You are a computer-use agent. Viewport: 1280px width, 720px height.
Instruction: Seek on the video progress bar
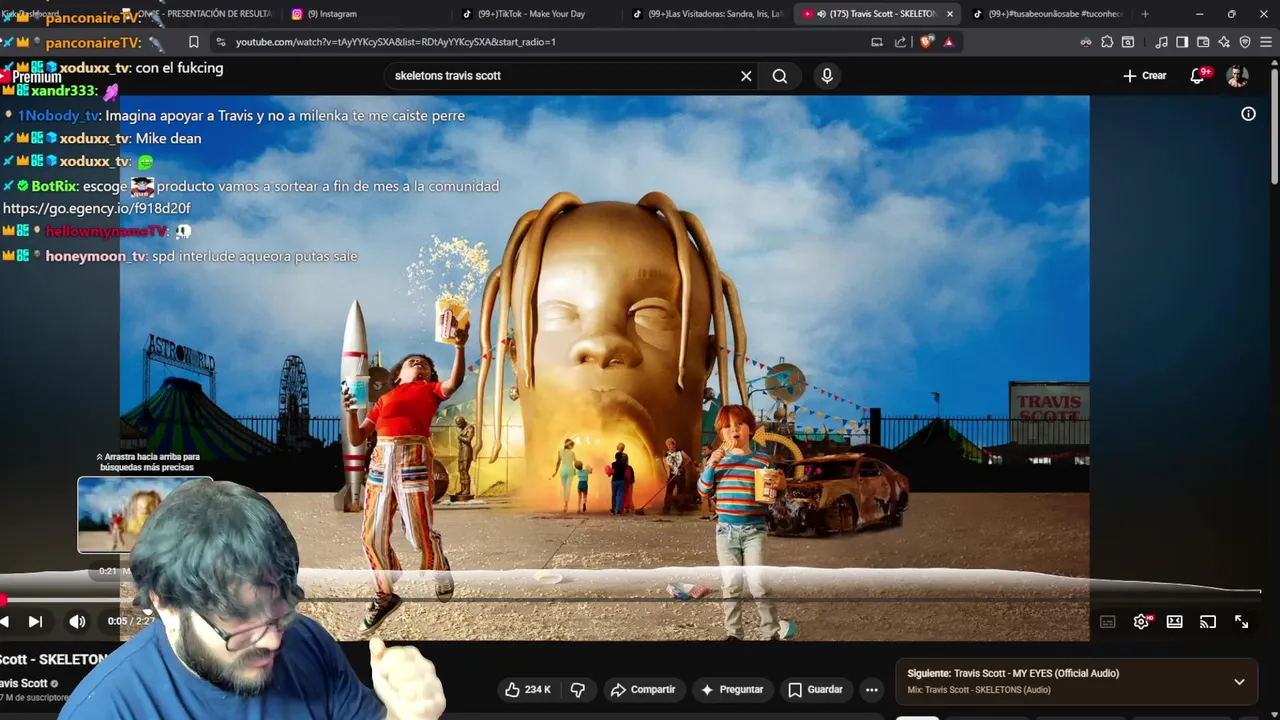tap(630, 601)
